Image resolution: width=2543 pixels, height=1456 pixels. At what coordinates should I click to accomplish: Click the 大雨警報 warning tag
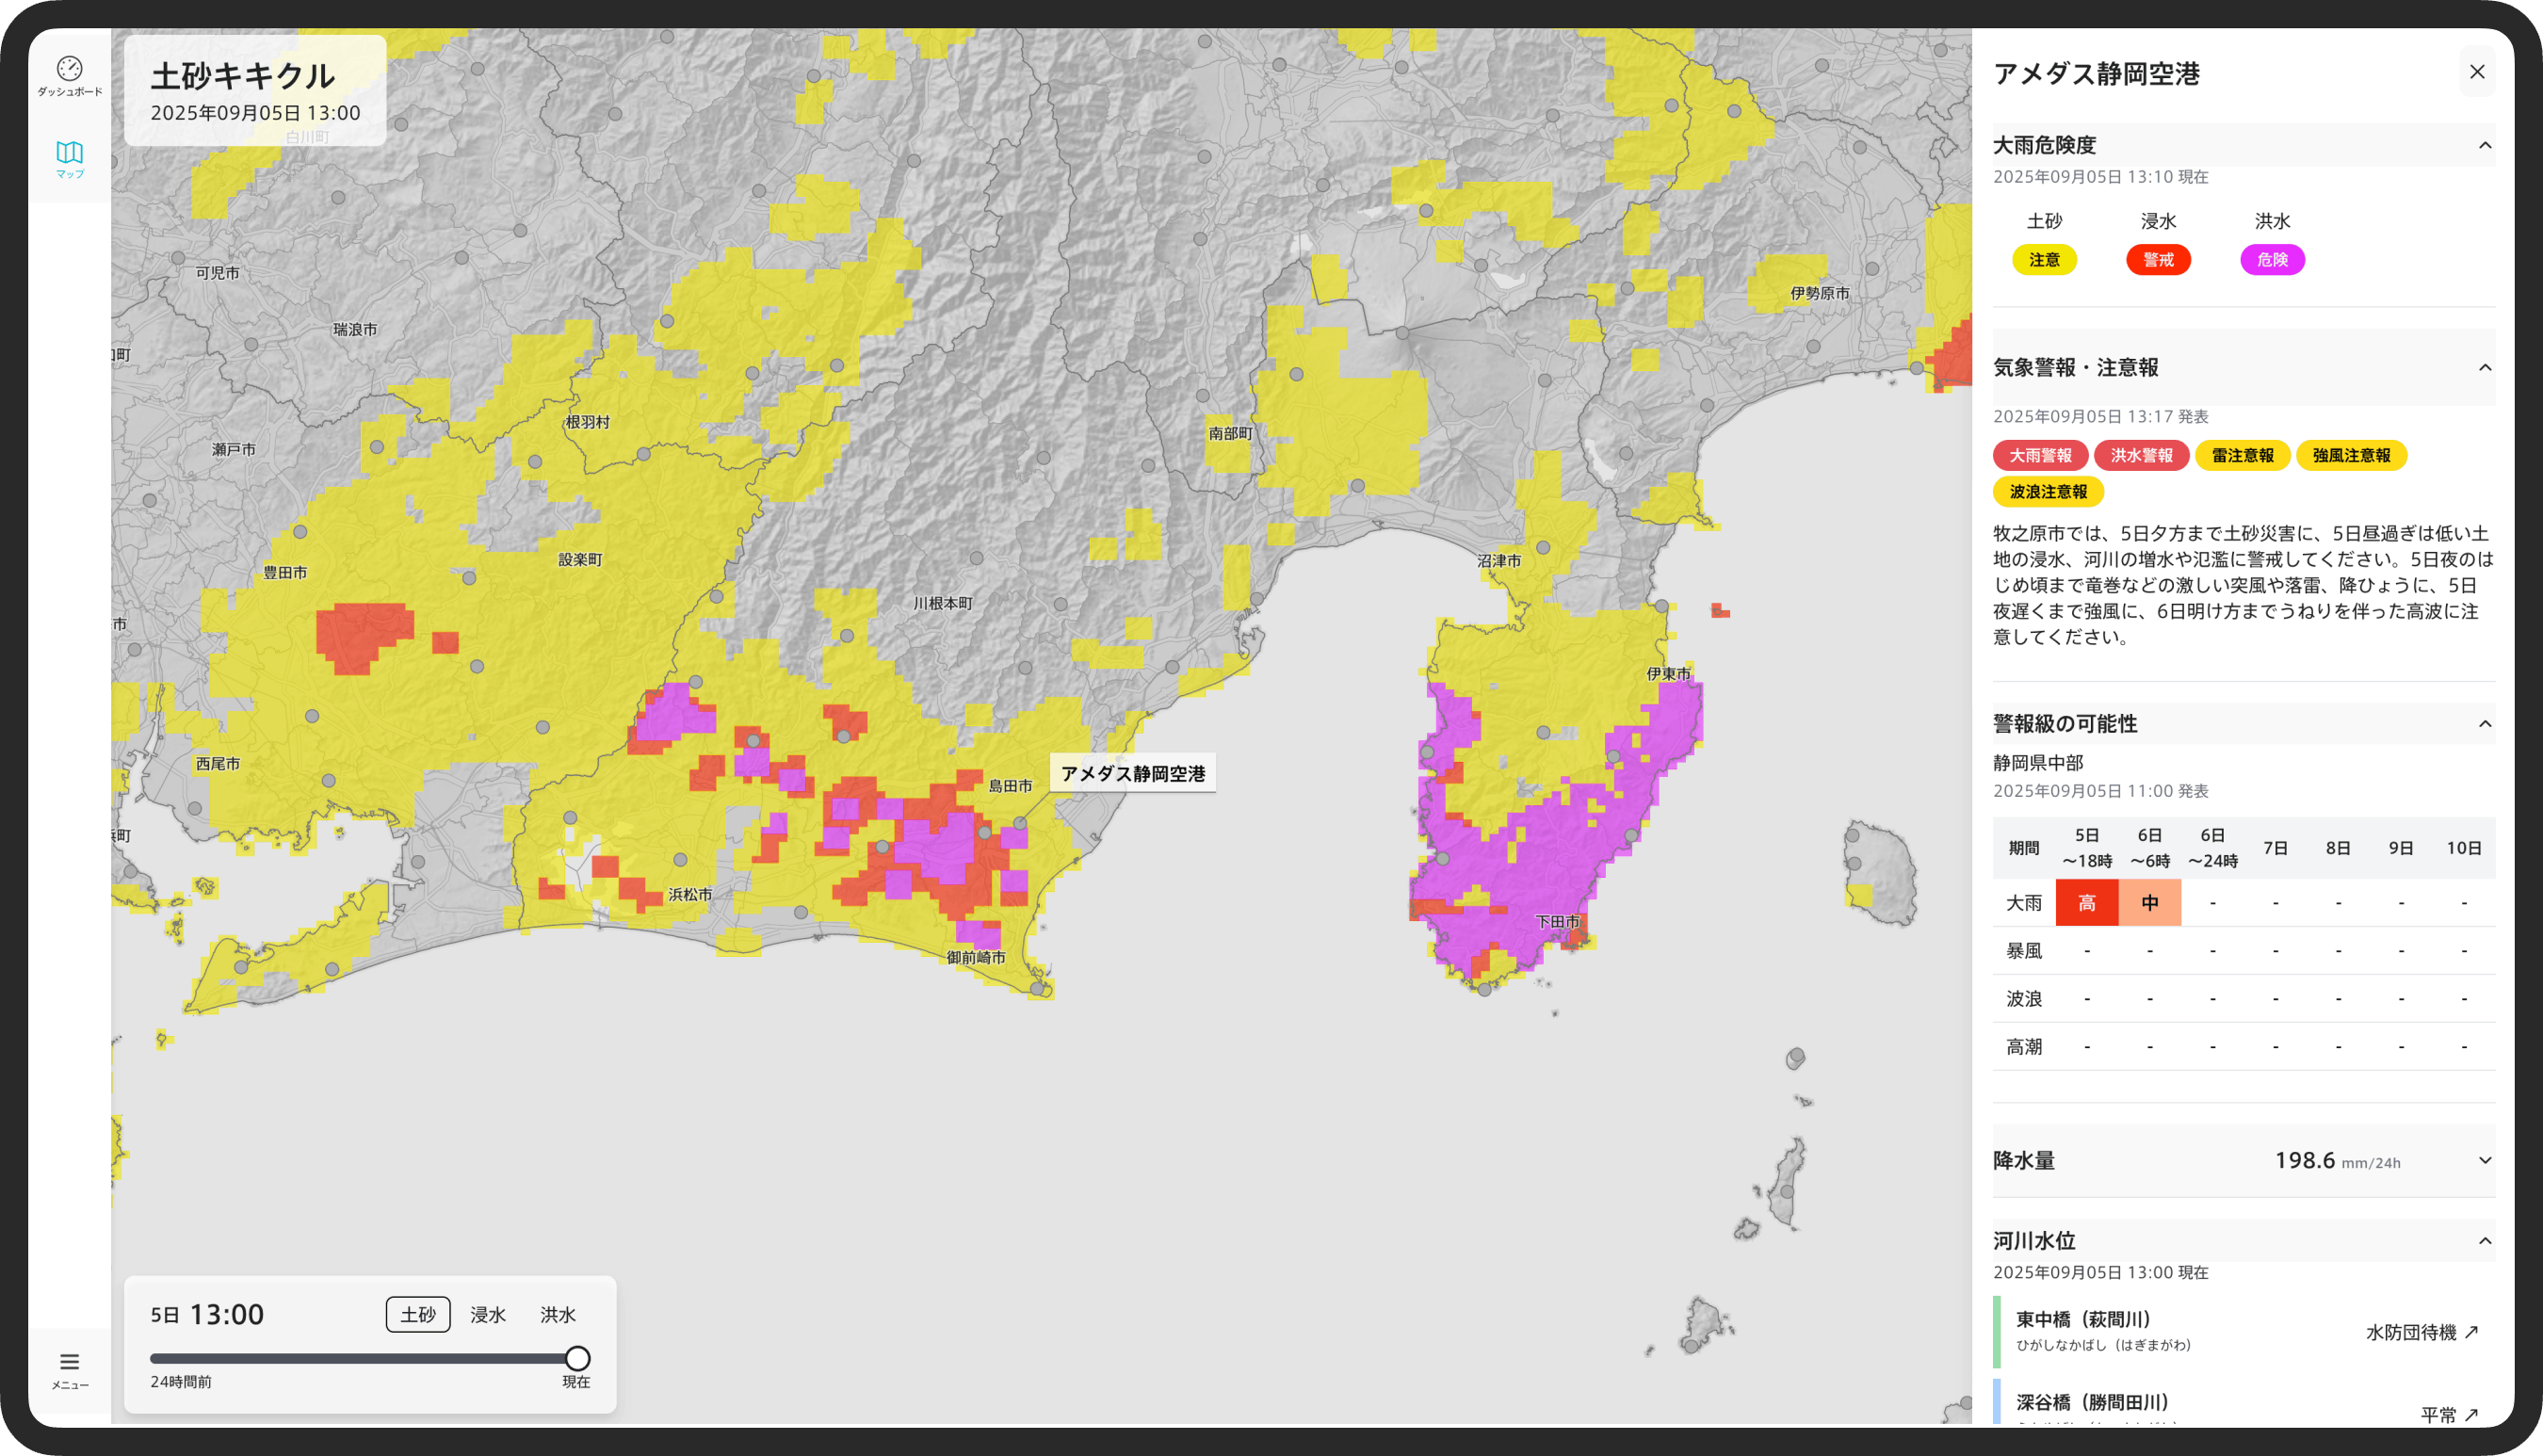pos(2039,456)
